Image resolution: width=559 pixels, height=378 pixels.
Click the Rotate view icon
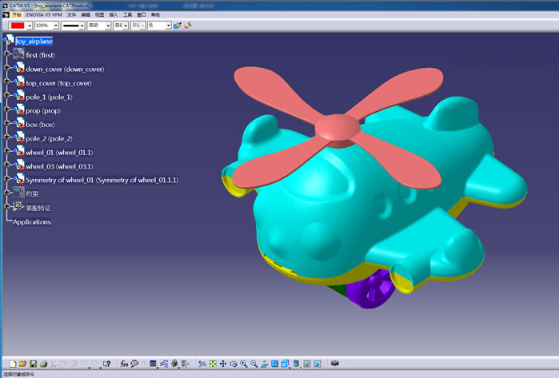click(x=234, y=364)
